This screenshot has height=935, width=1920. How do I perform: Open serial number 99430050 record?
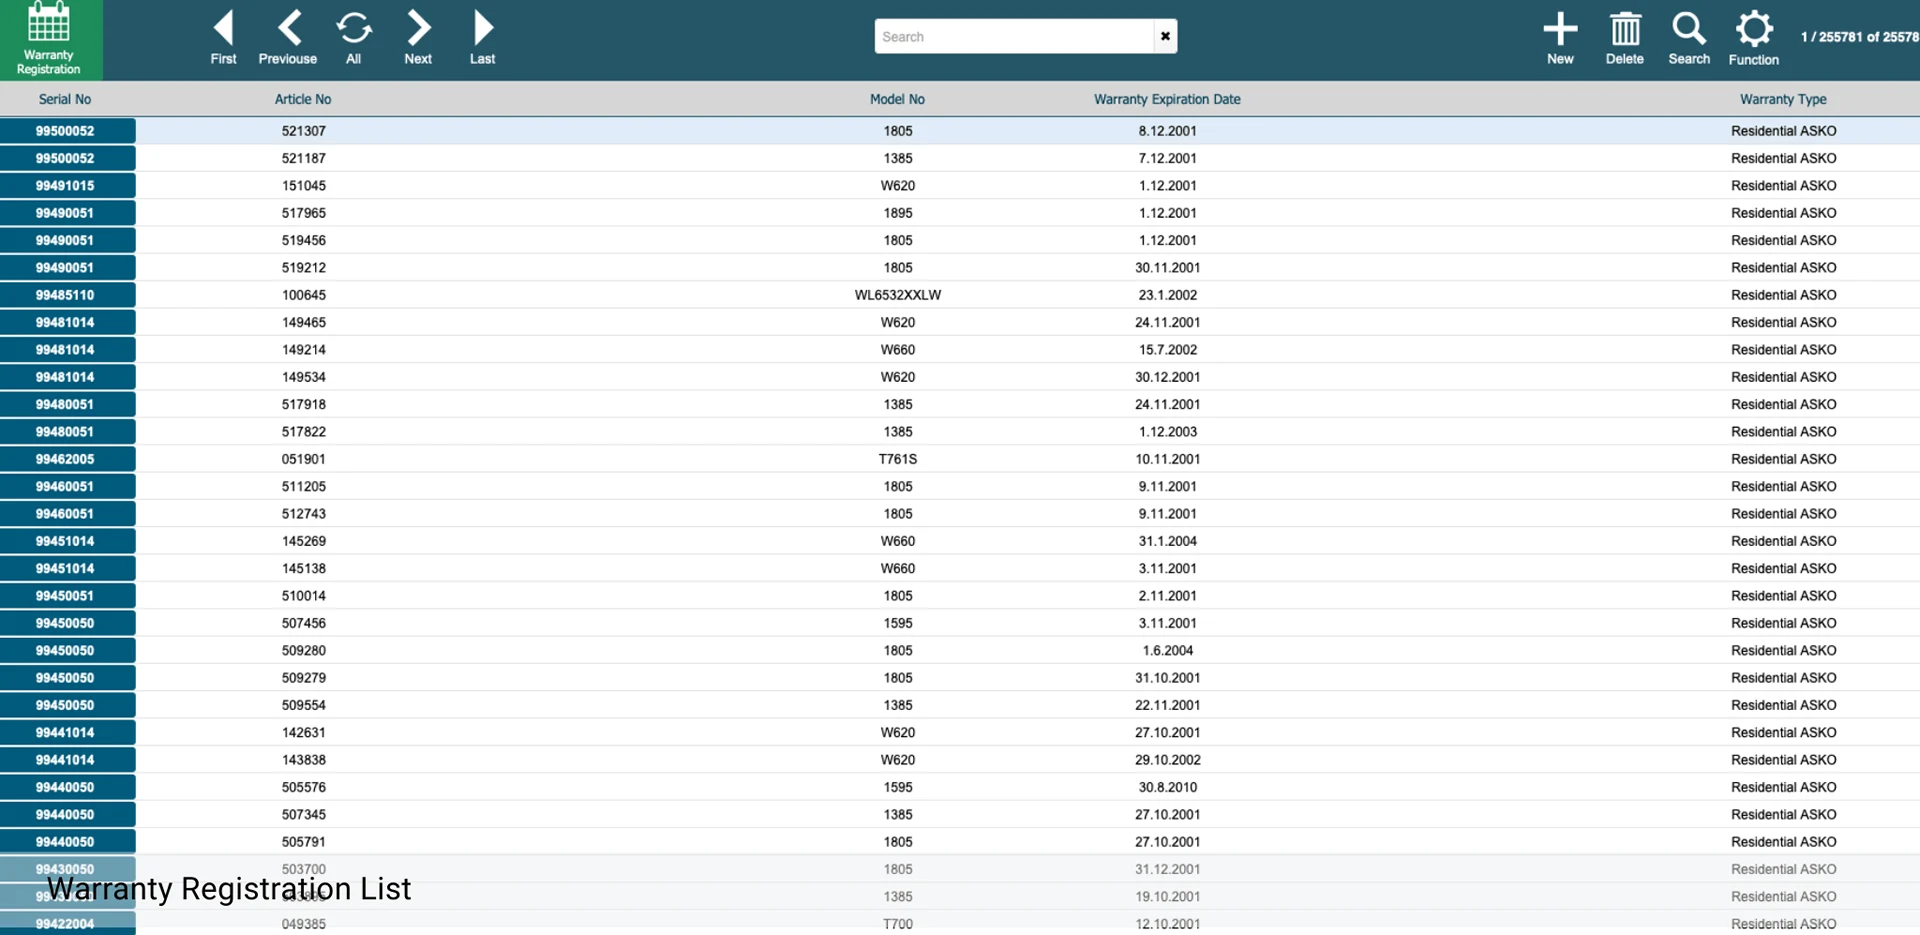pyautogui.click(x=67, y=869)
